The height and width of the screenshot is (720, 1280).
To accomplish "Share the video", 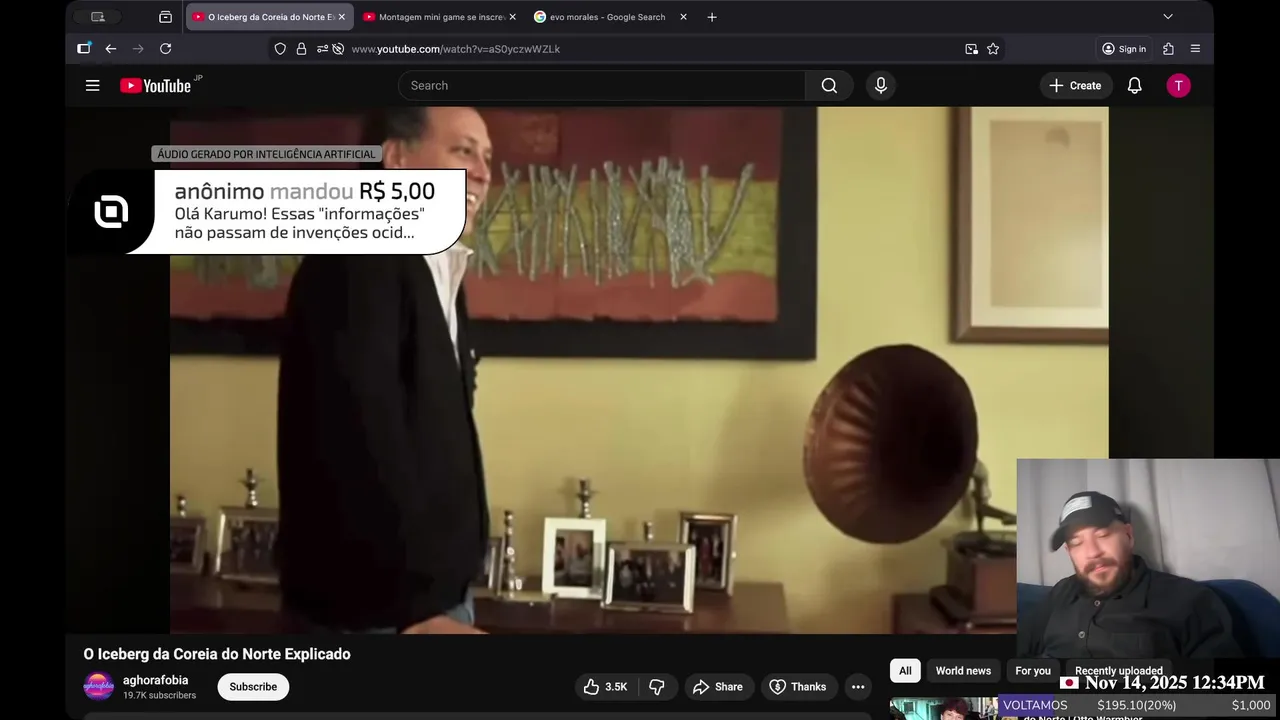I will [x=718, y=687].
